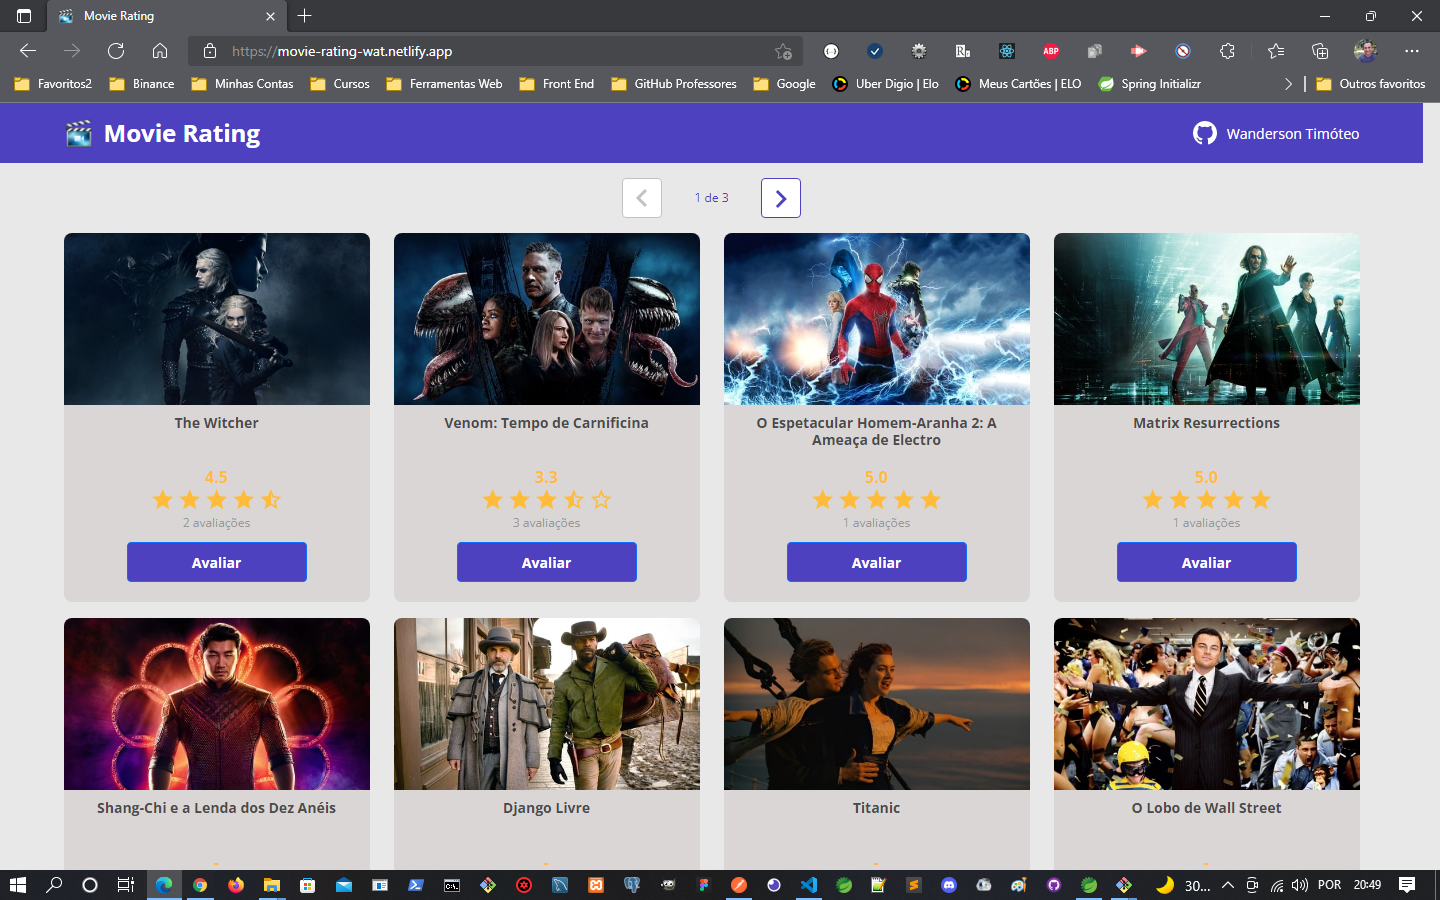This screenshot has width=1440, height=900.
Task: Click the O Lobo de Wall Street poster
Action: pos(1207,704)
